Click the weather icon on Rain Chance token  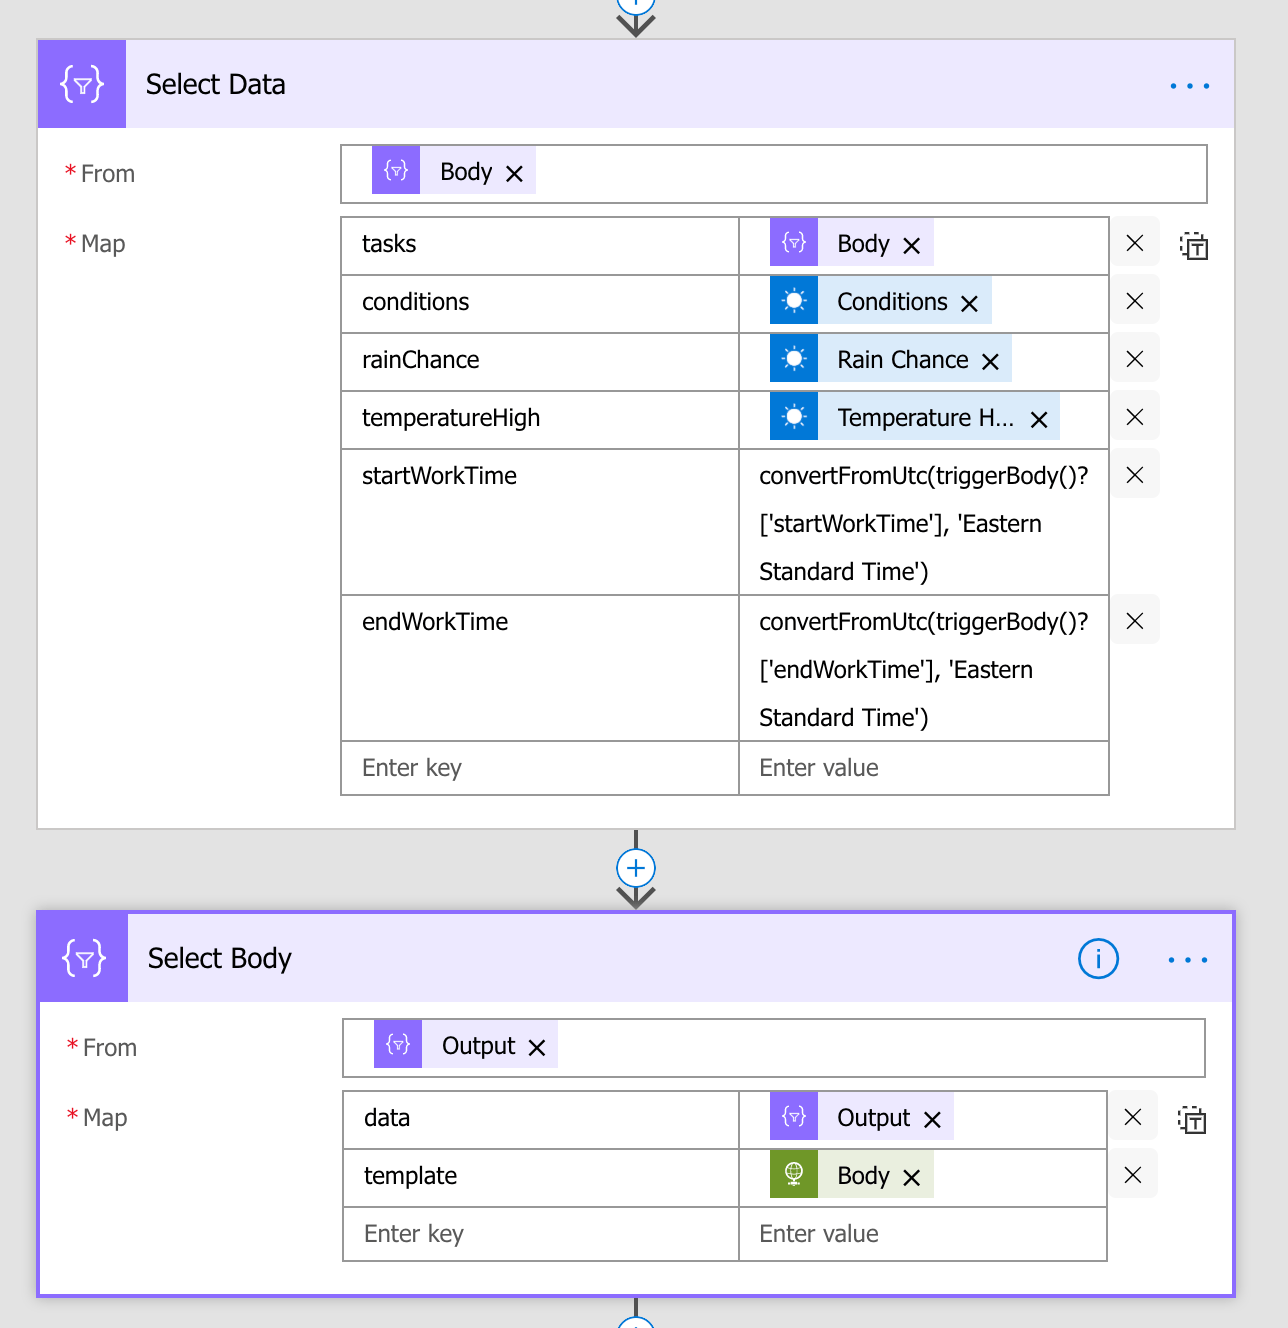[793, 358]
